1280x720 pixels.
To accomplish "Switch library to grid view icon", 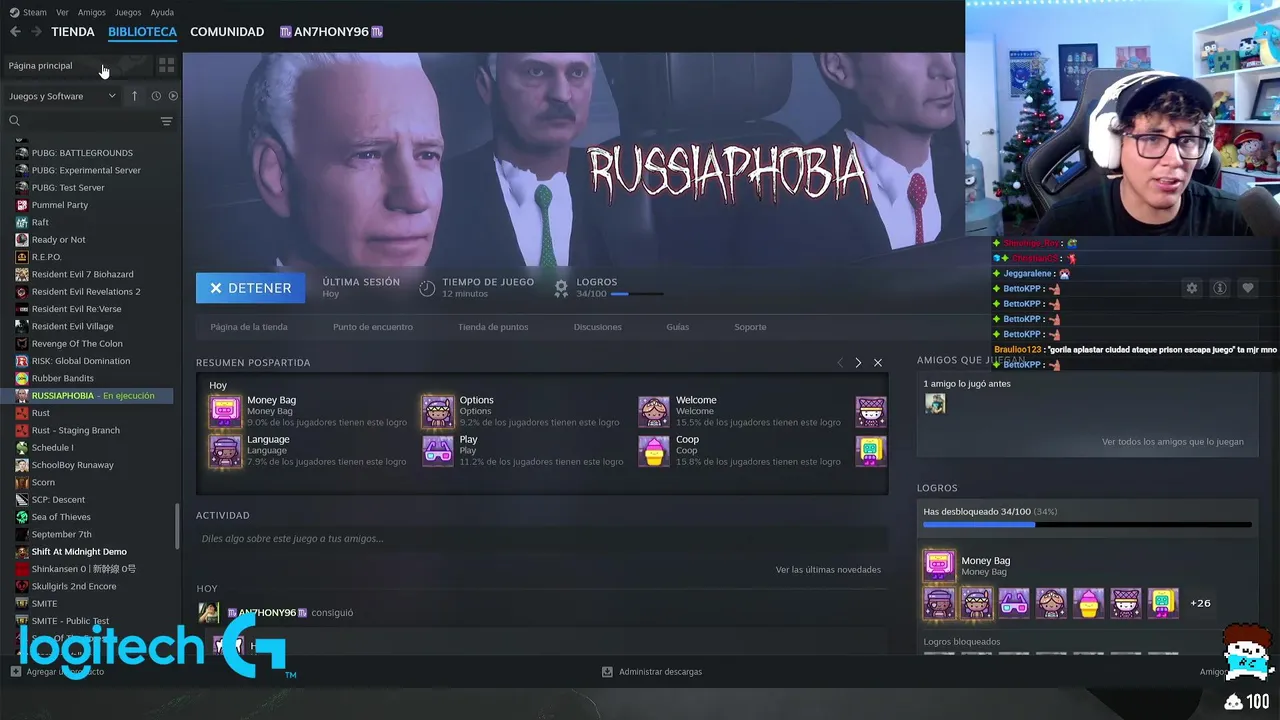I will point(166,65).
